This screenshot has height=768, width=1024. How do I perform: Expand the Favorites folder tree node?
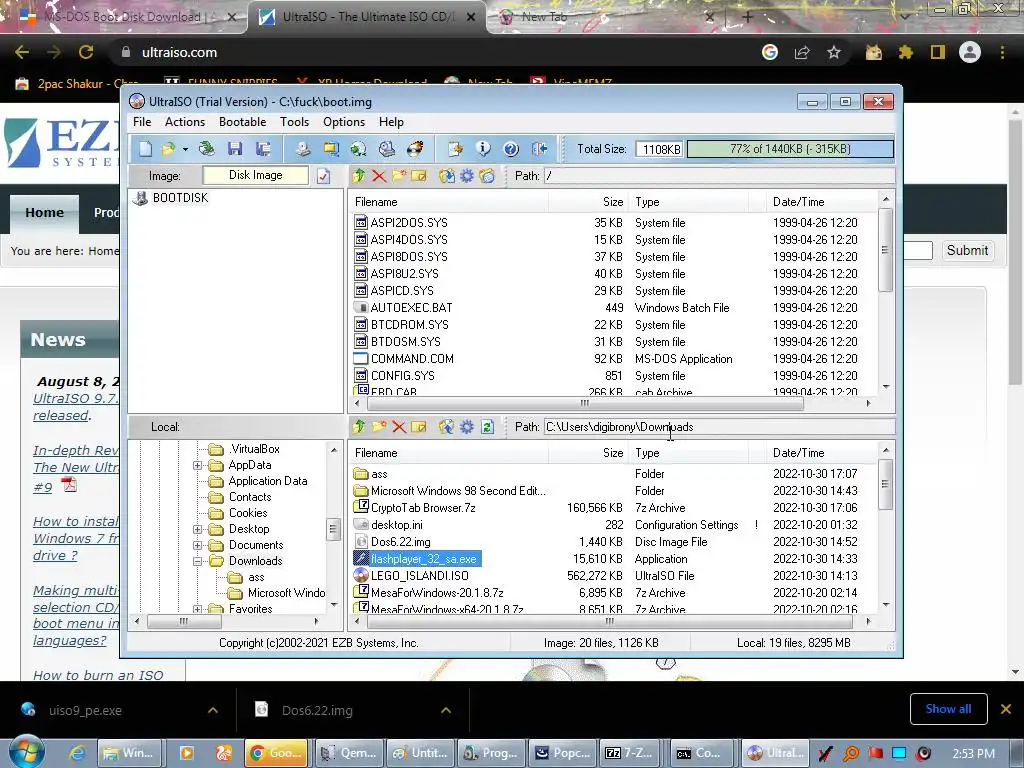[197, 609]
